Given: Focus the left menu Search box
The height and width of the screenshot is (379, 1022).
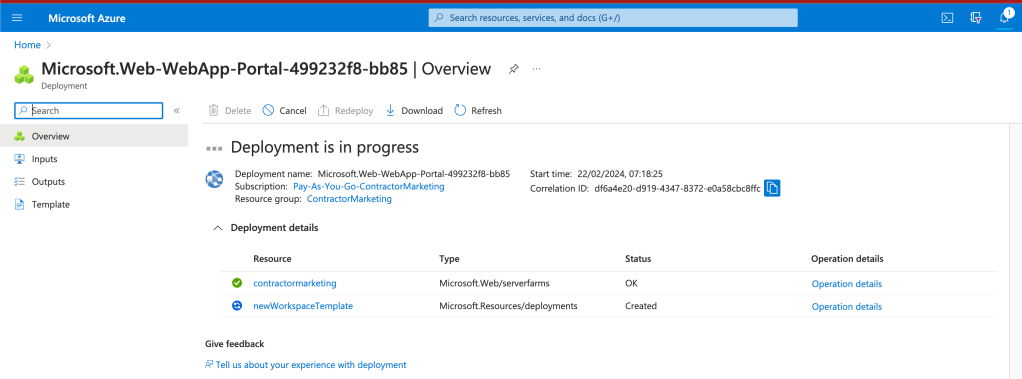Looking at the screenshot, I should coord(89,111).
